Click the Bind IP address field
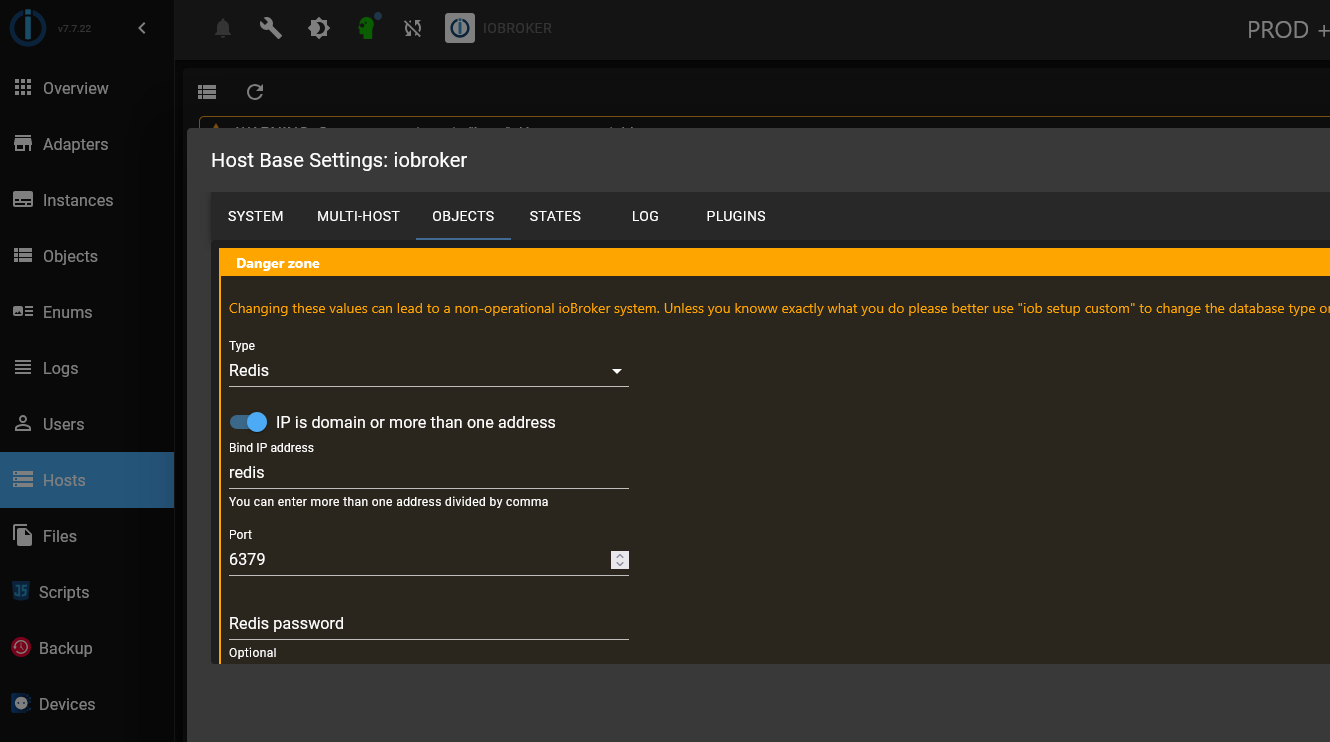Image resolution: width=1330 pixels, height=742 pixels. pyautogui.click(x=428, y=472)
